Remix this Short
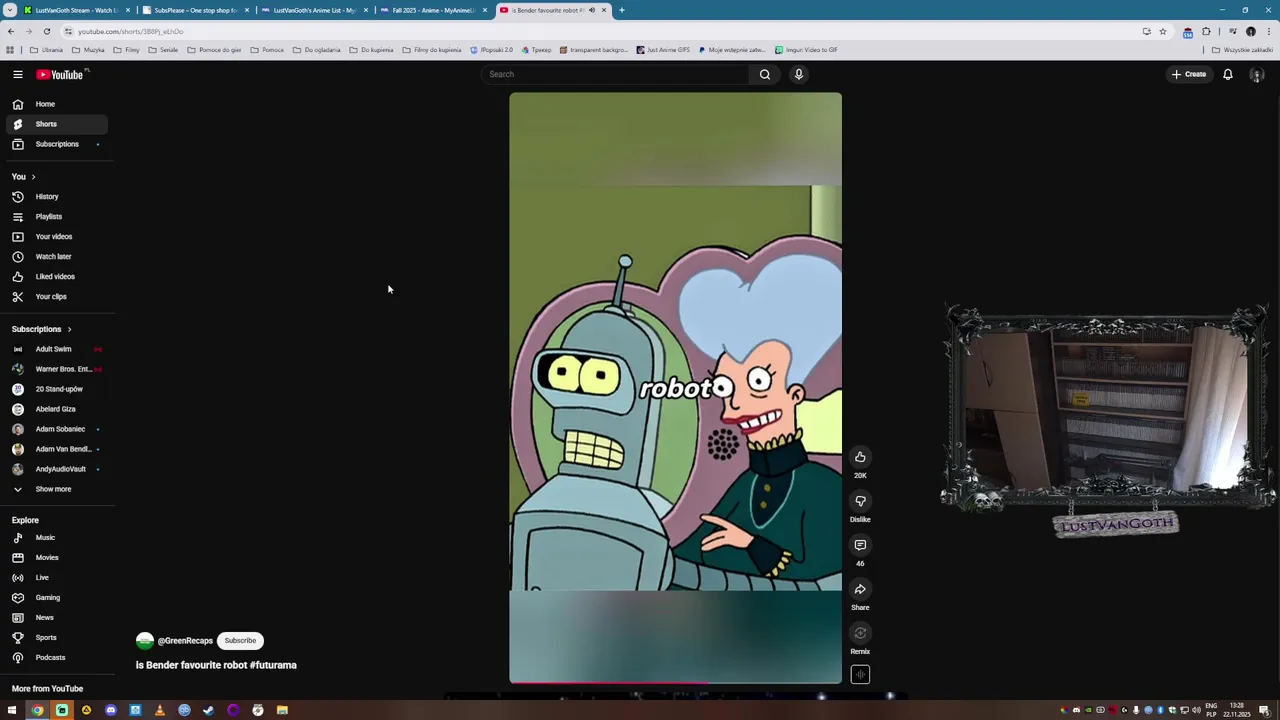 (x=860, y=633)
